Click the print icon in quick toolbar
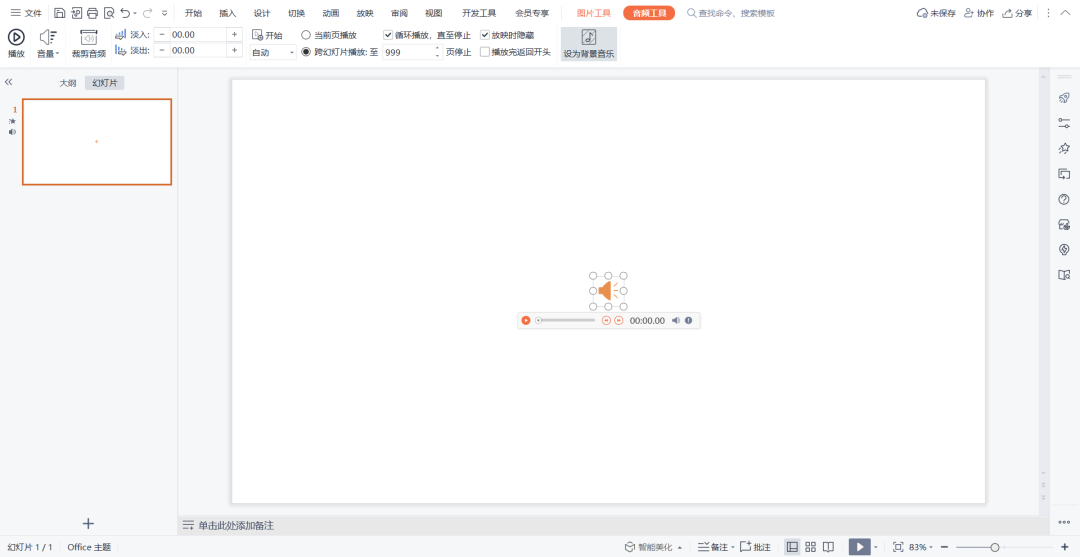Viewport: 1080px width, 557px height. (x=92, y=13)
